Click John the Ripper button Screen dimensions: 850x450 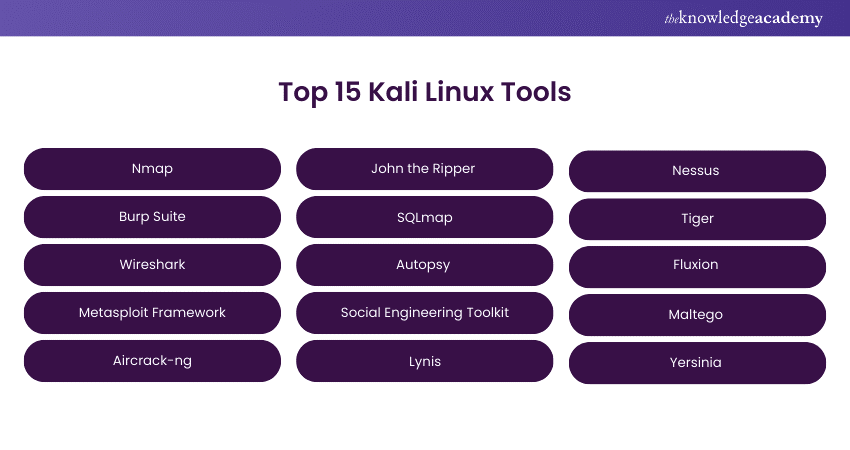tap(424, 169)
